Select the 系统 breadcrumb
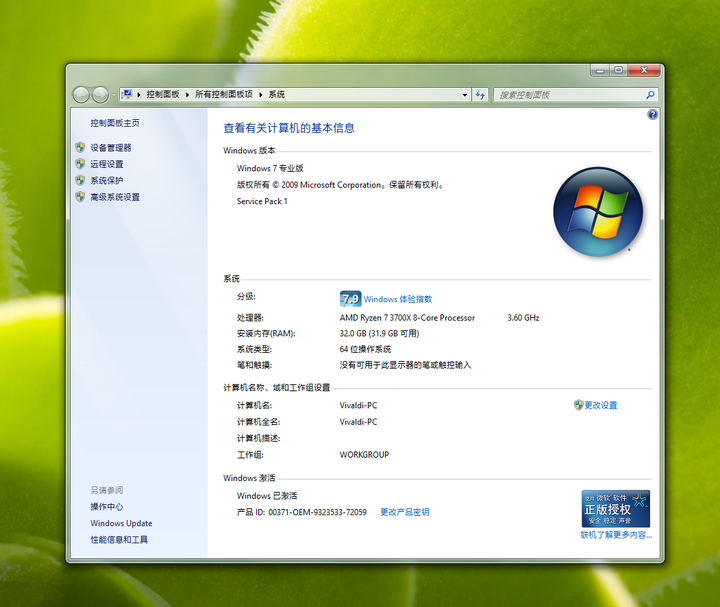 click(276, 94)
